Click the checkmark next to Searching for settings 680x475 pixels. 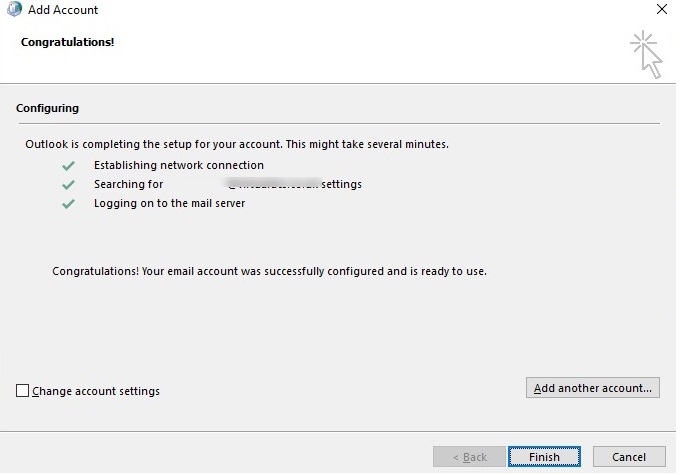tap(68, 184)
